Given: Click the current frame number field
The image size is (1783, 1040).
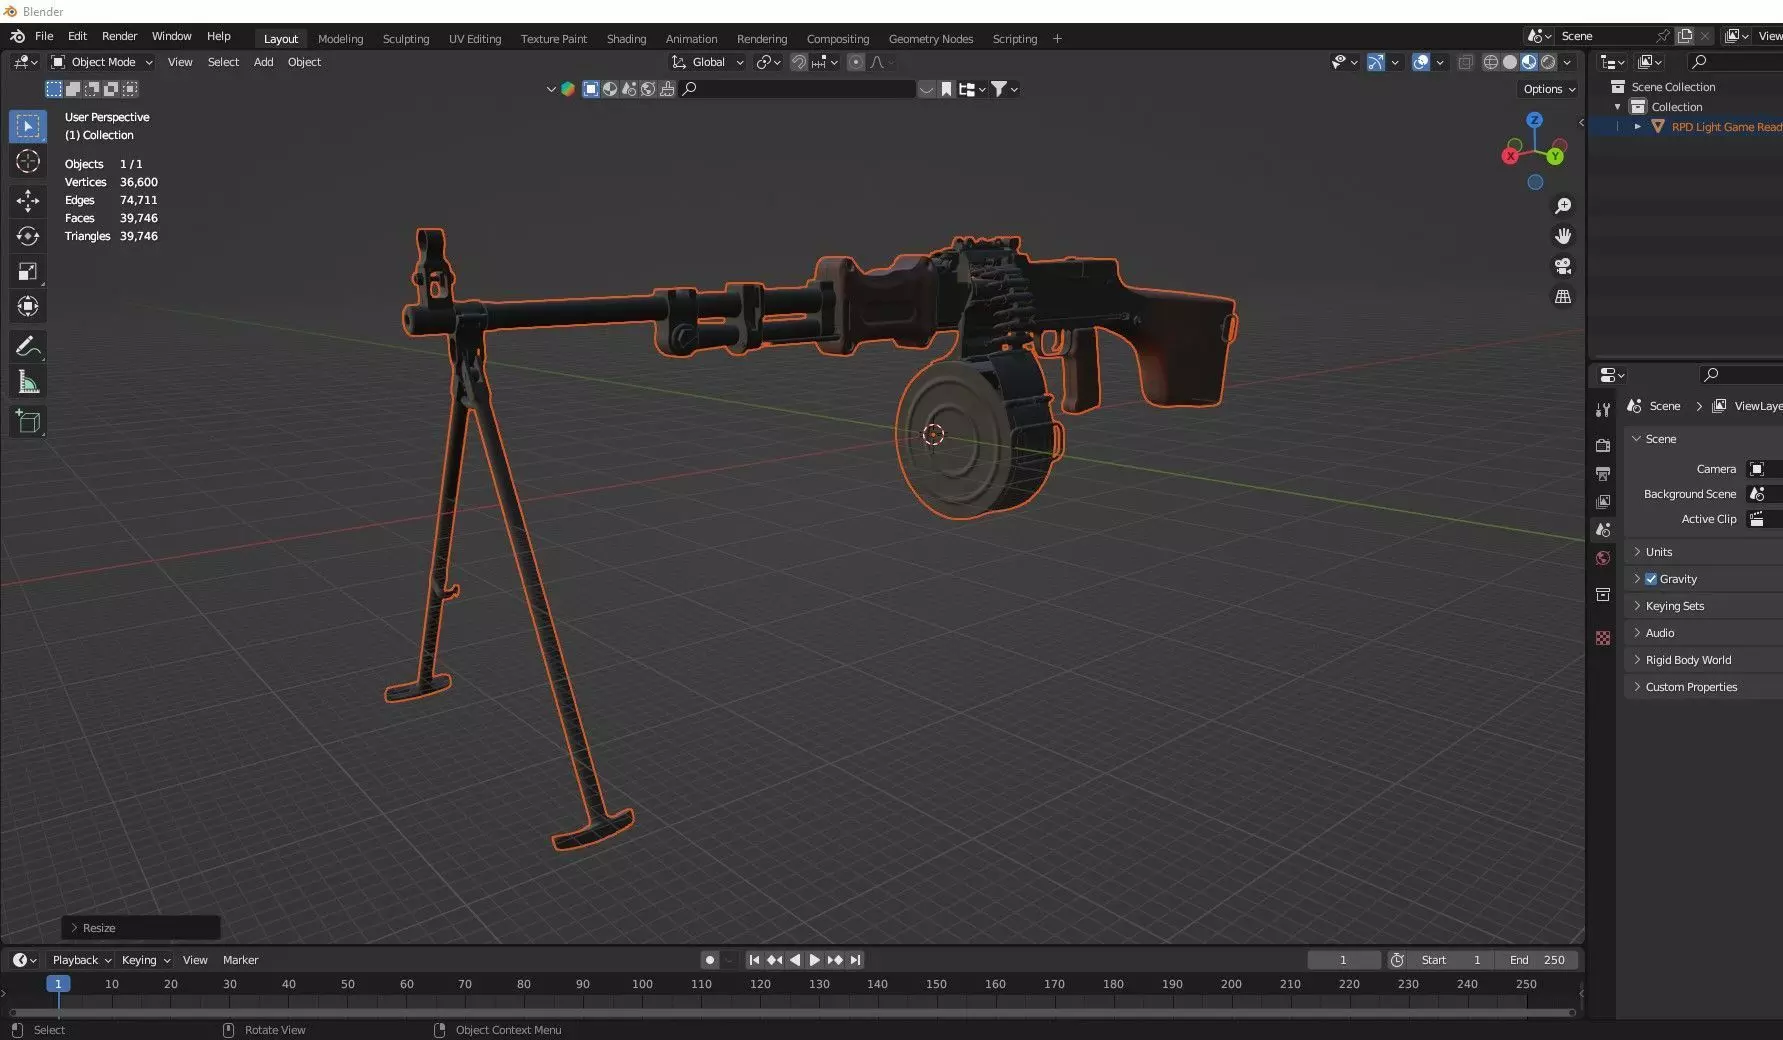Looking at the screenshot, I should point(1343,960).
